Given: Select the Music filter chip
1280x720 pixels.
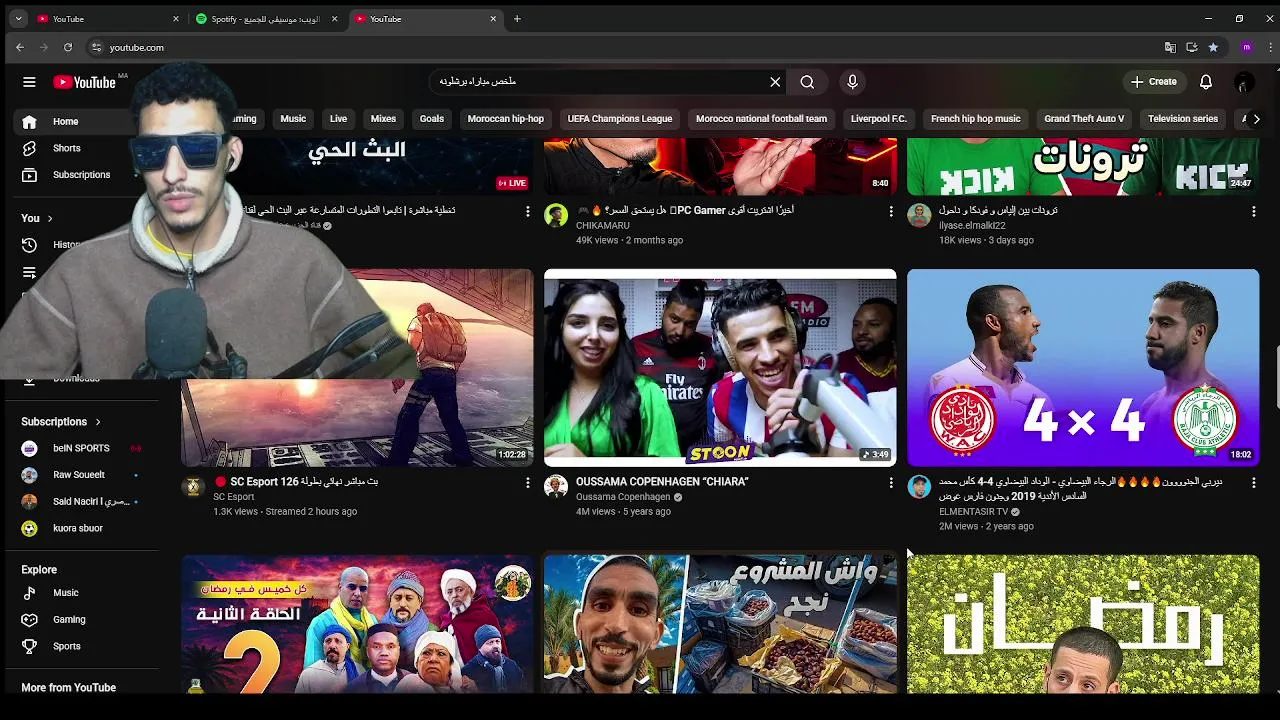Looking at the screenshot, I should (x=293, y=119).
